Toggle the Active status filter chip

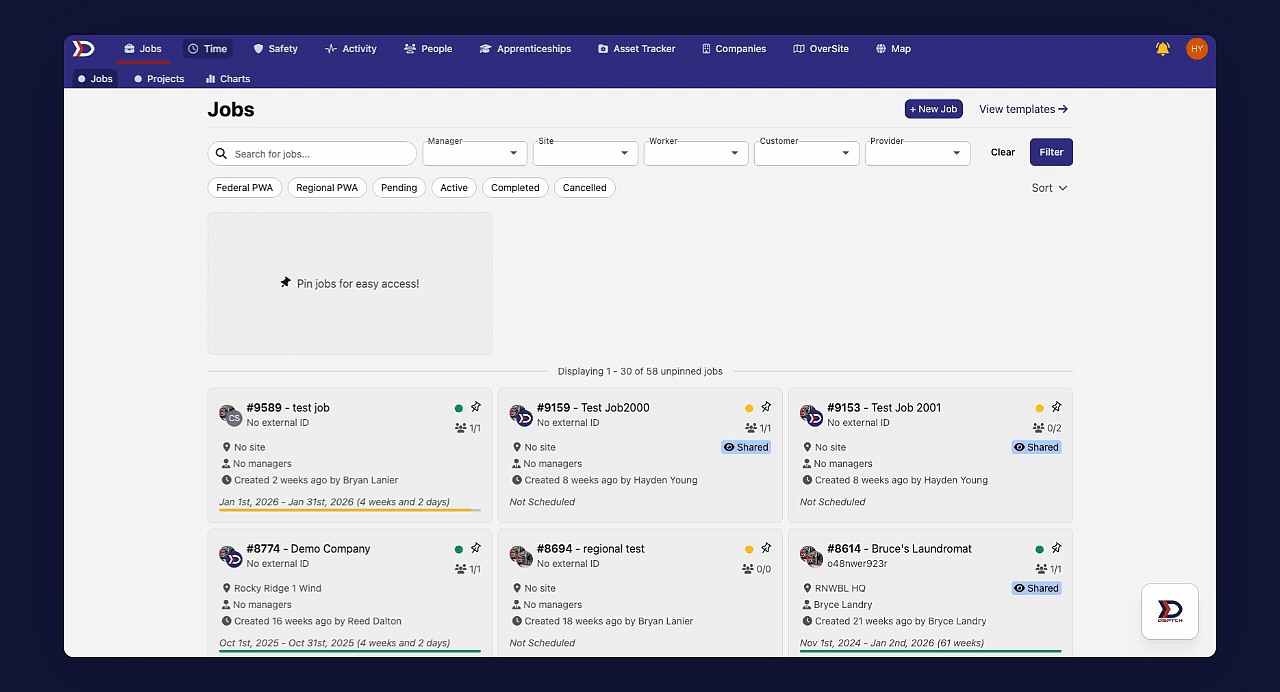[454, 188]
